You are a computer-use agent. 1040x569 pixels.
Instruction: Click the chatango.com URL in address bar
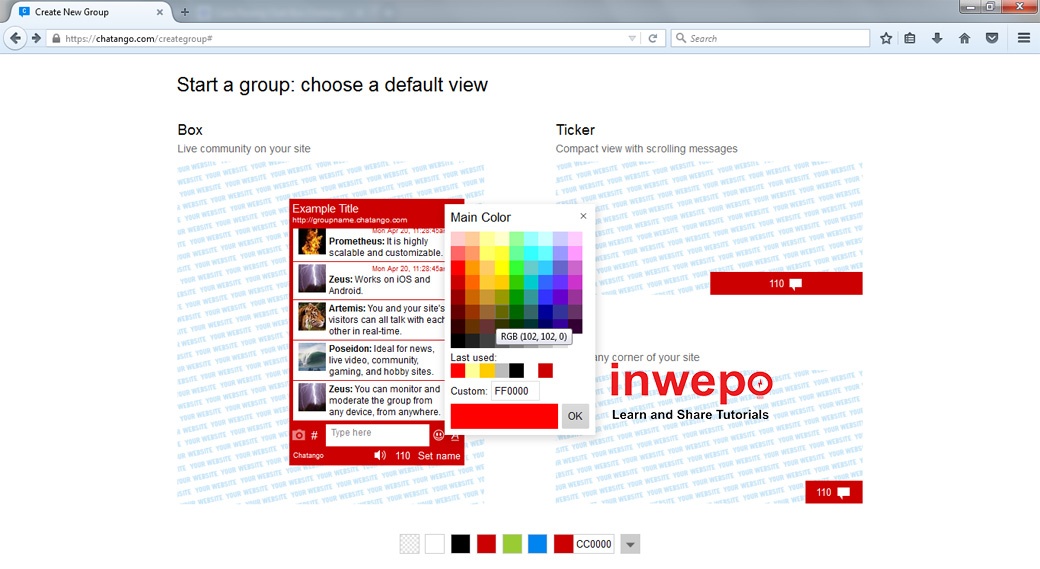(139, 38)
